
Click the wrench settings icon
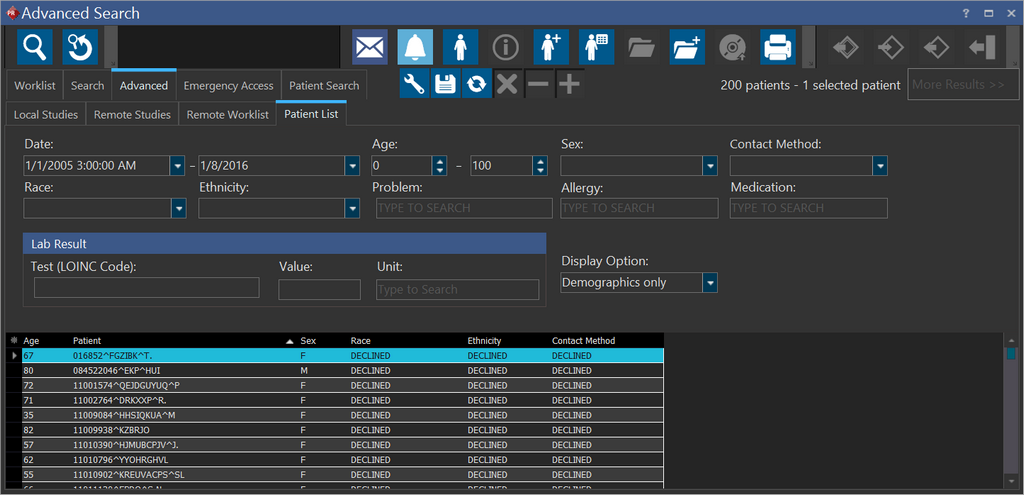(415, 84)
